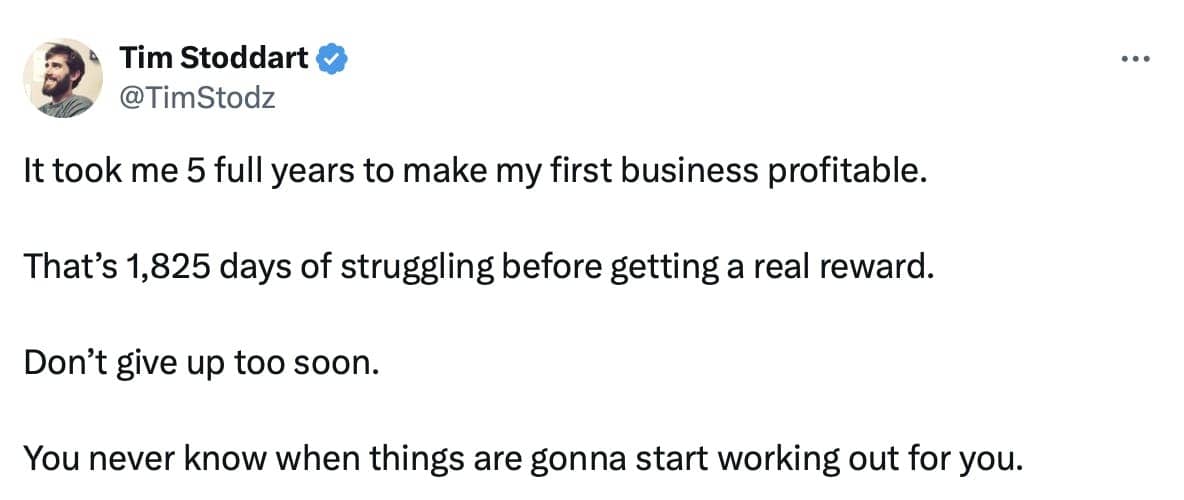
Task: Click the "Don't give up too soon." line
Action: (202, 362)
